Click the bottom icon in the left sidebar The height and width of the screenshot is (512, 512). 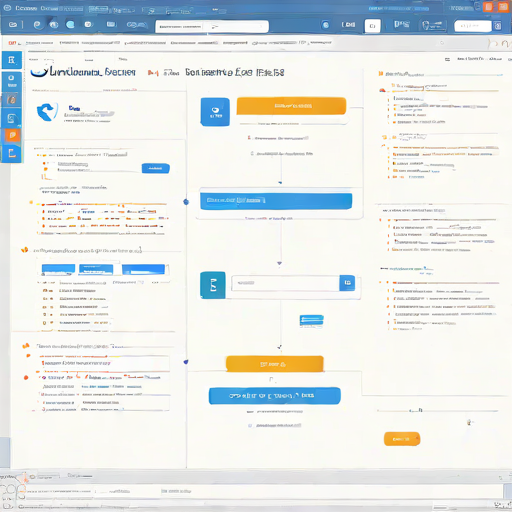click(12, 153)
